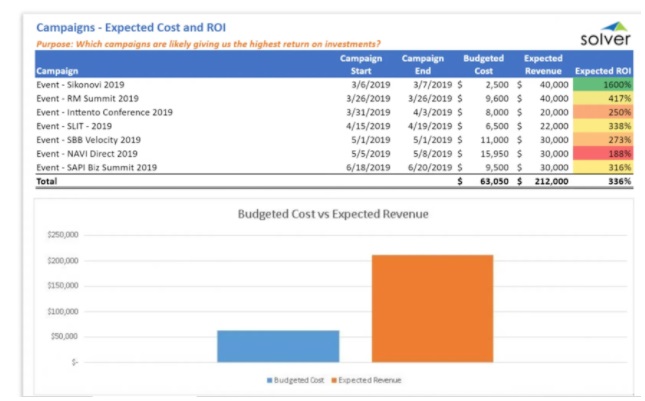Viewport: 645px width, 401px height.
Task: Click the 338% ROI cell
Action: (603, 126)
